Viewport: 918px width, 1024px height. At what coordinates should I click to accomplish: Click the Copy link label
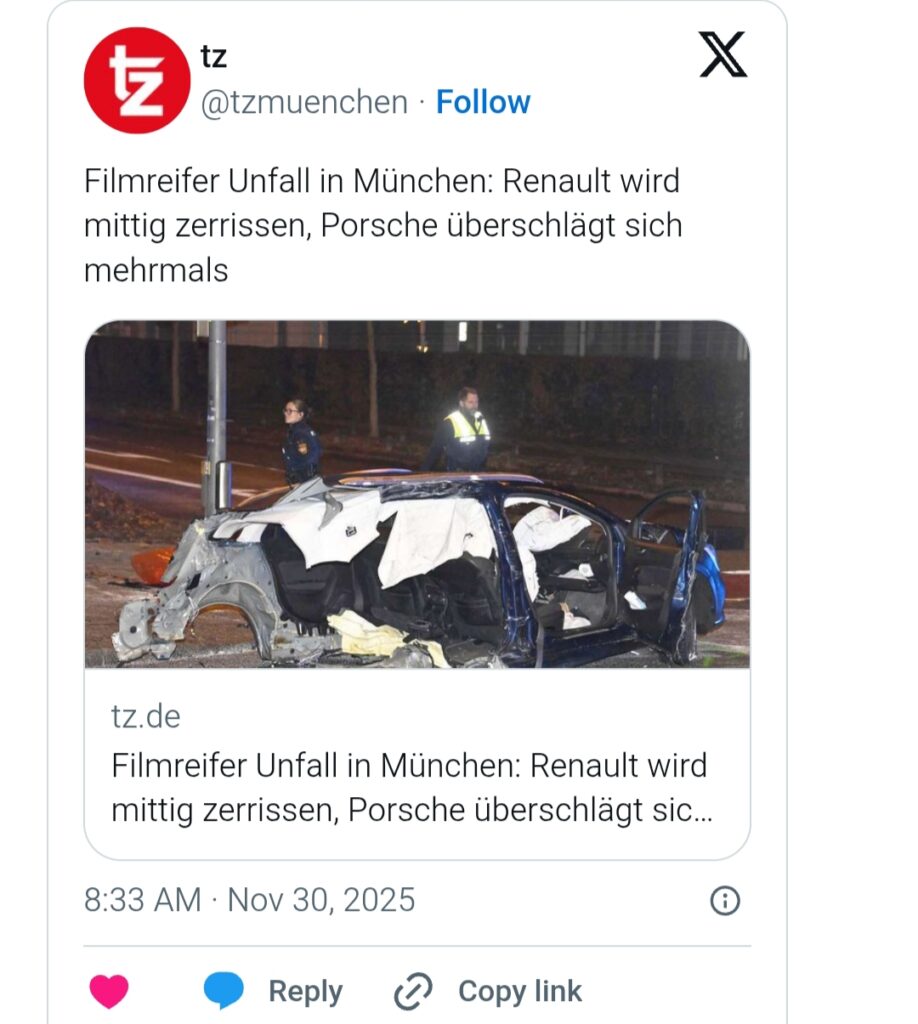coord(520,991)
